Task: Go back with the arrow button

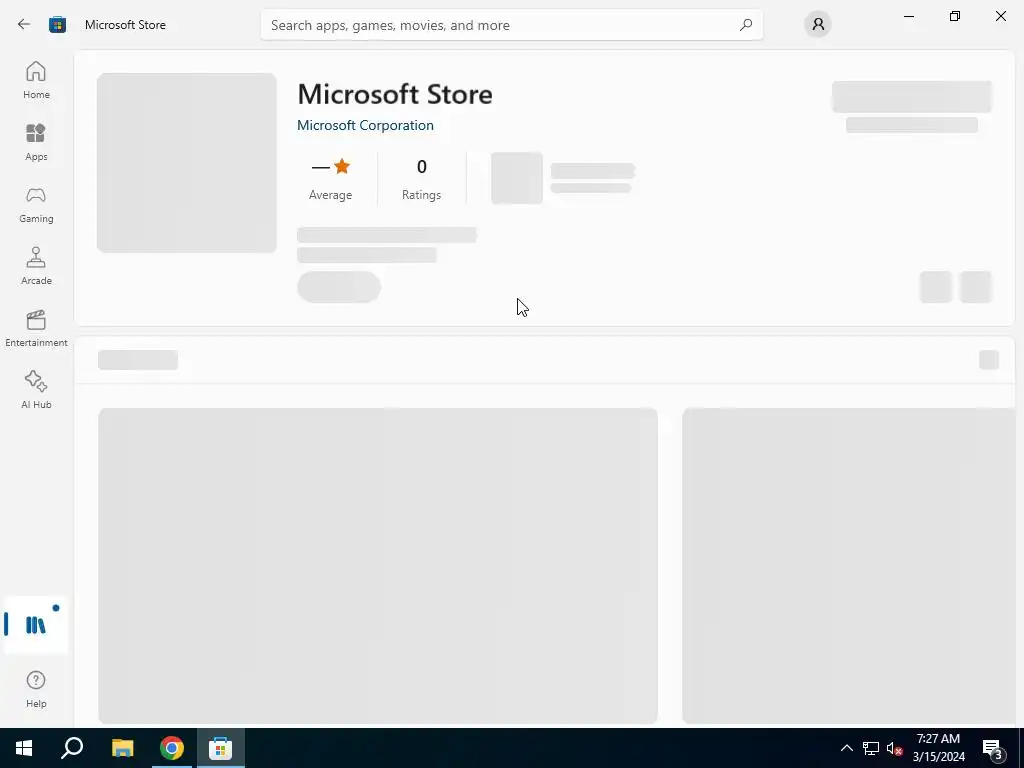Action: click(24, 25)
